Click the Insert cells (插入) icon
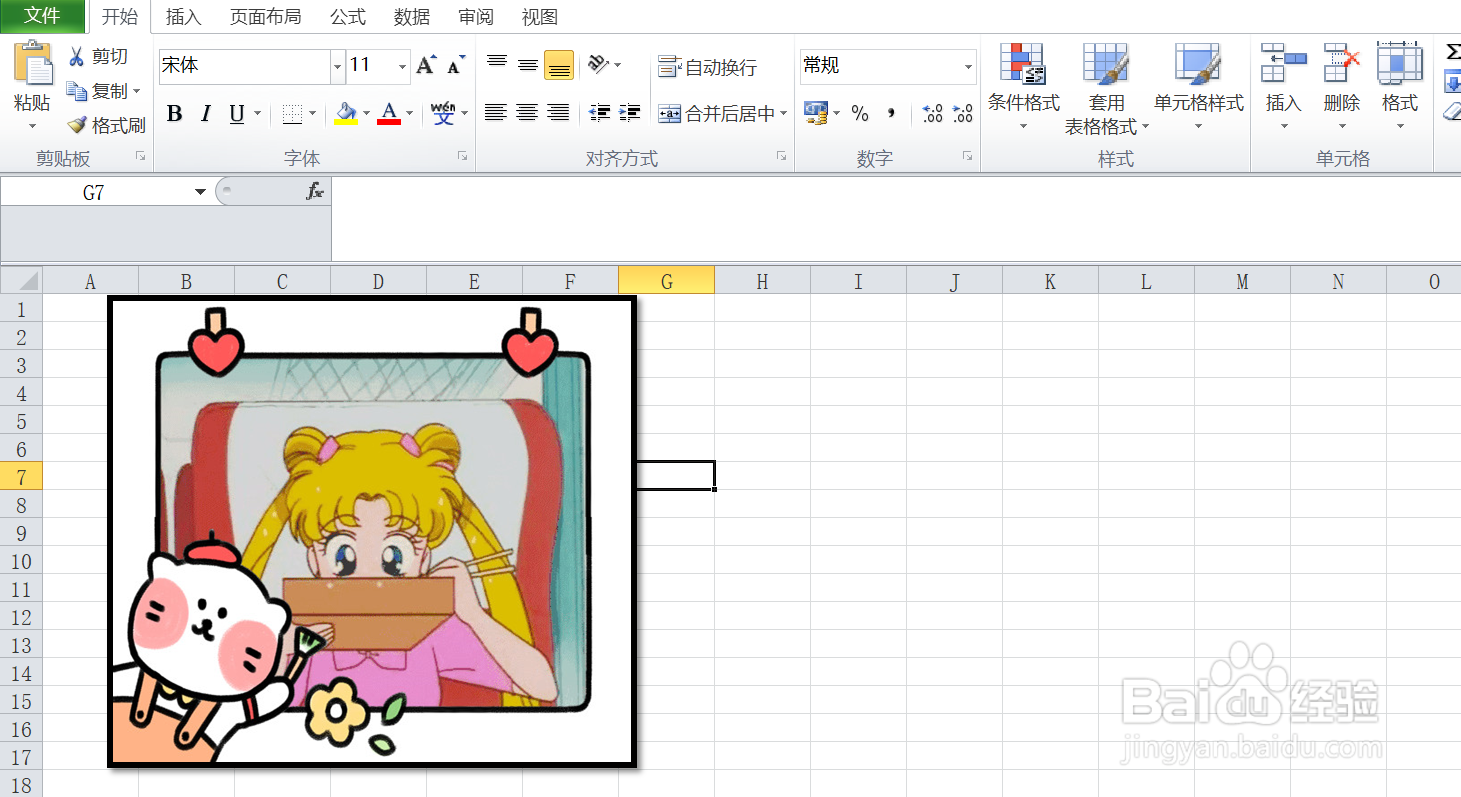 pyautogui.click(x=1284, y=62)
